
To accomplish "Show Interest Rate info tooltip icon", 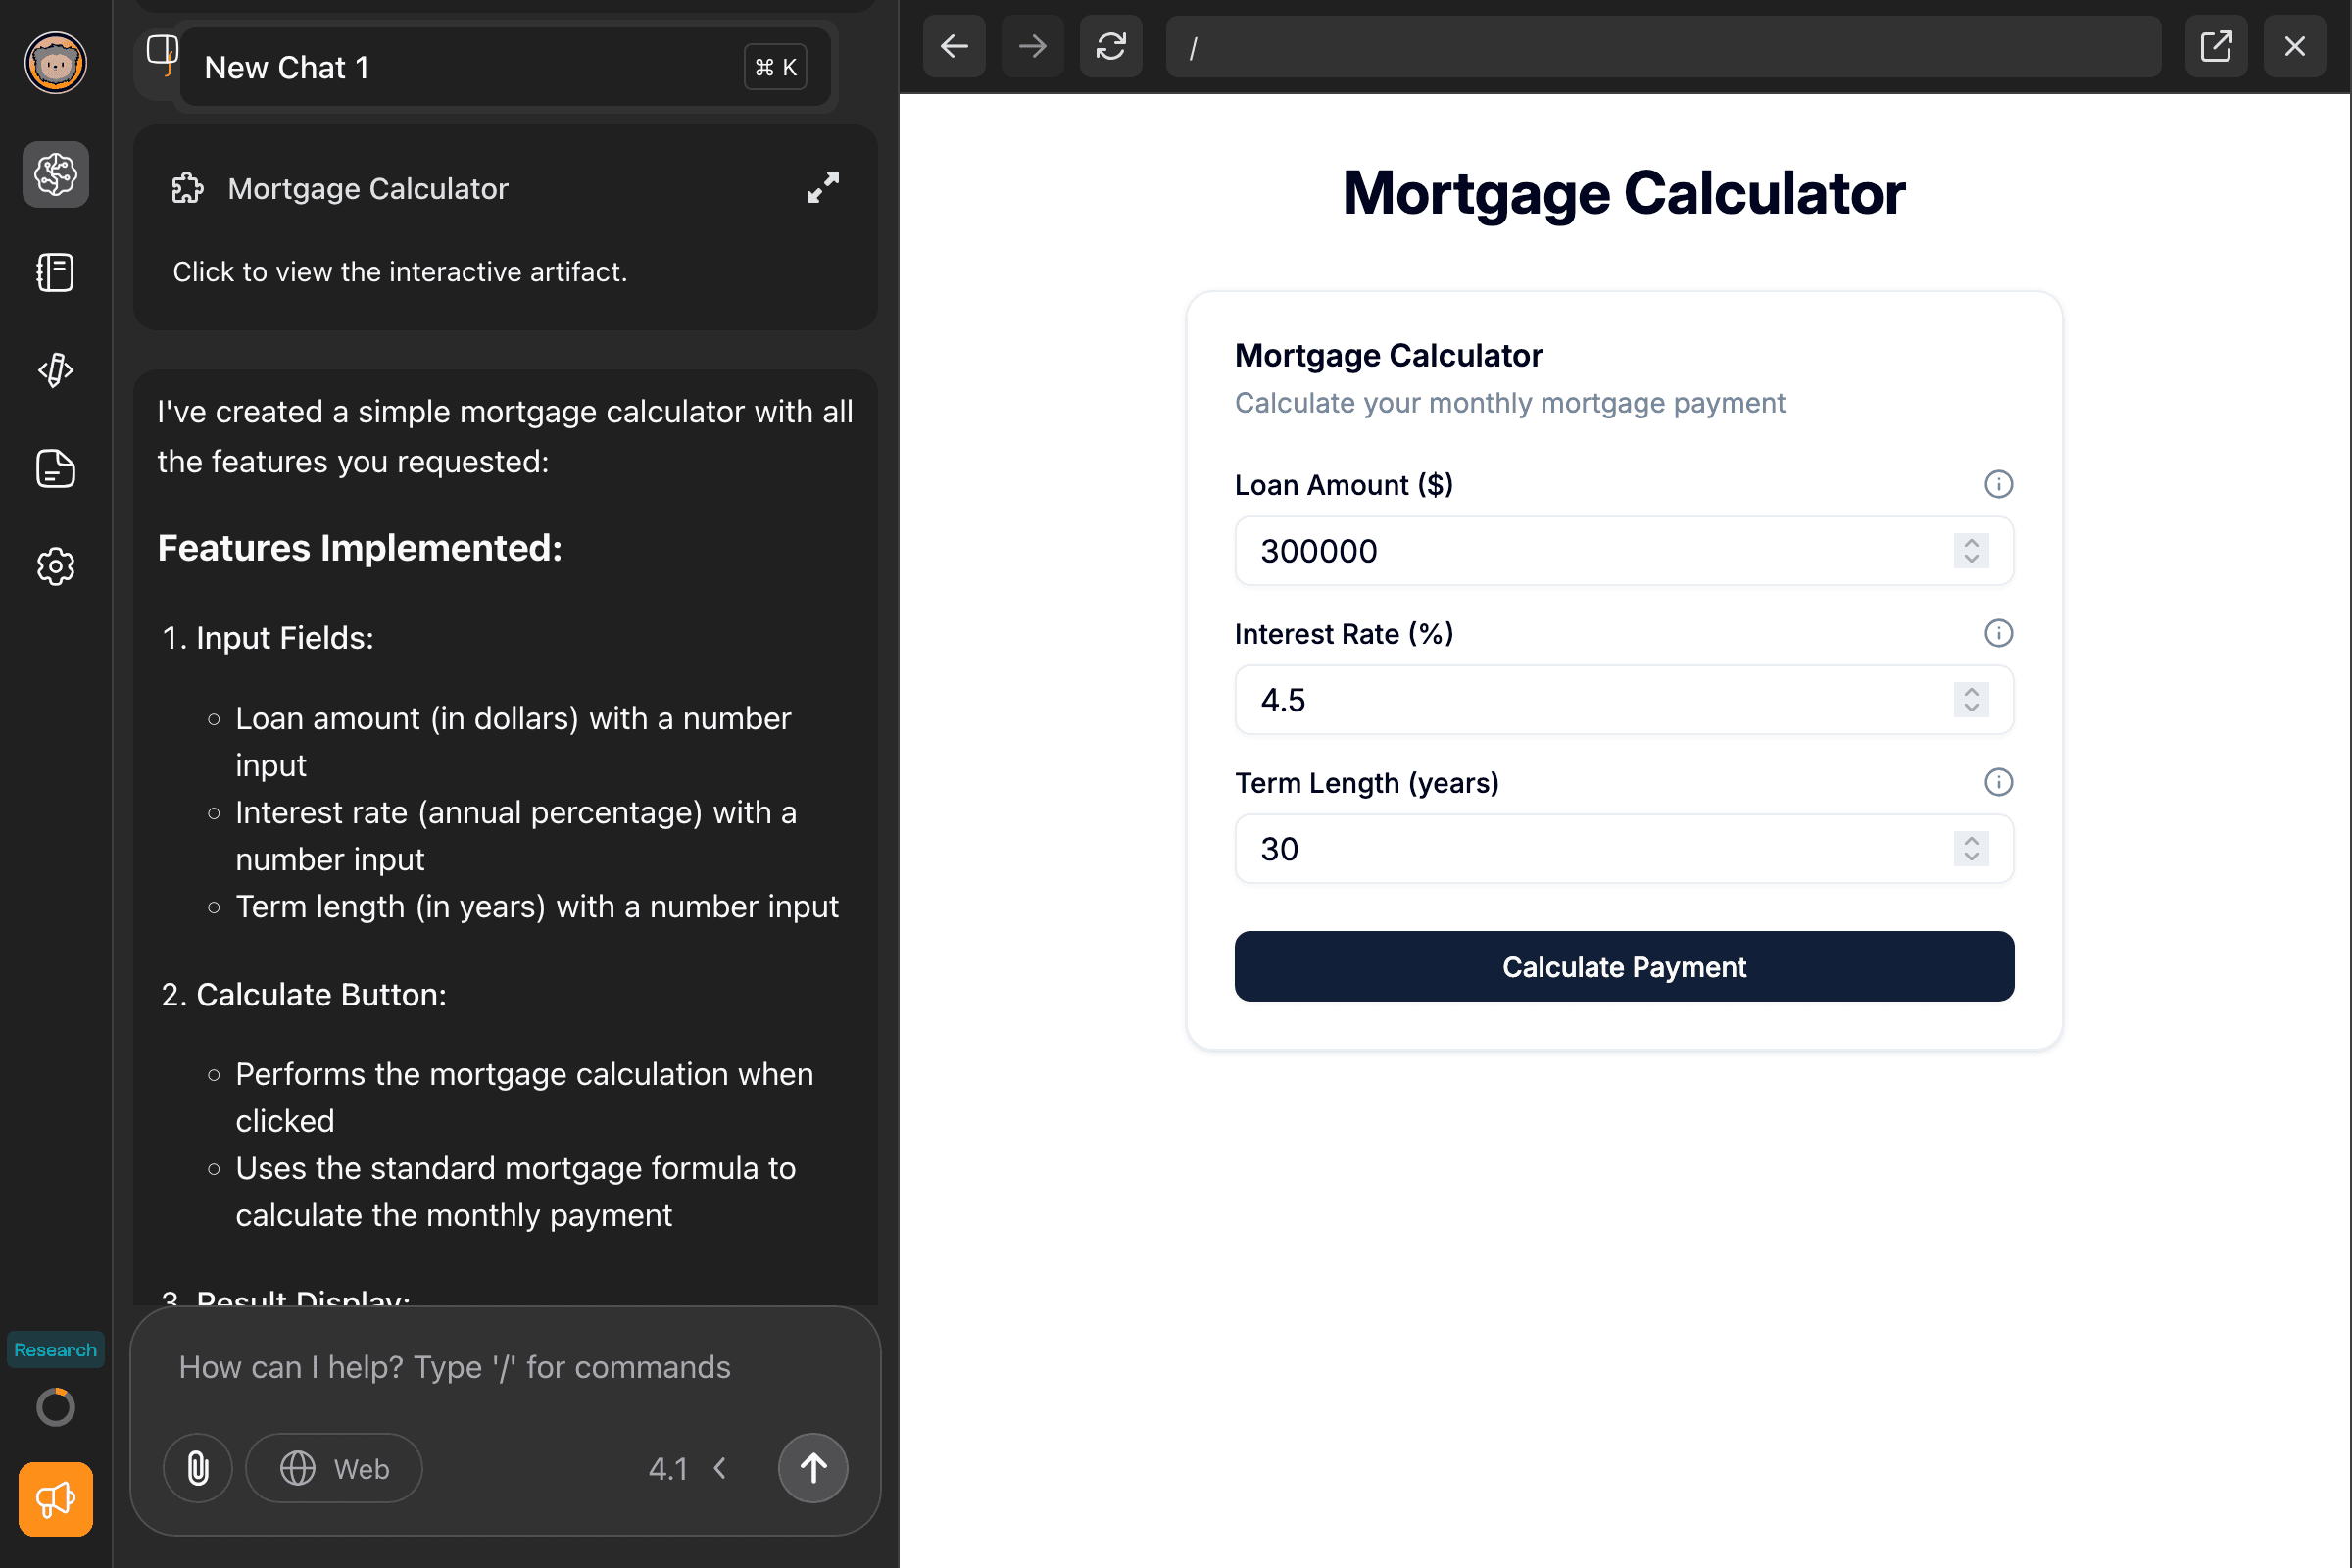I will [x=1998, y=633].
